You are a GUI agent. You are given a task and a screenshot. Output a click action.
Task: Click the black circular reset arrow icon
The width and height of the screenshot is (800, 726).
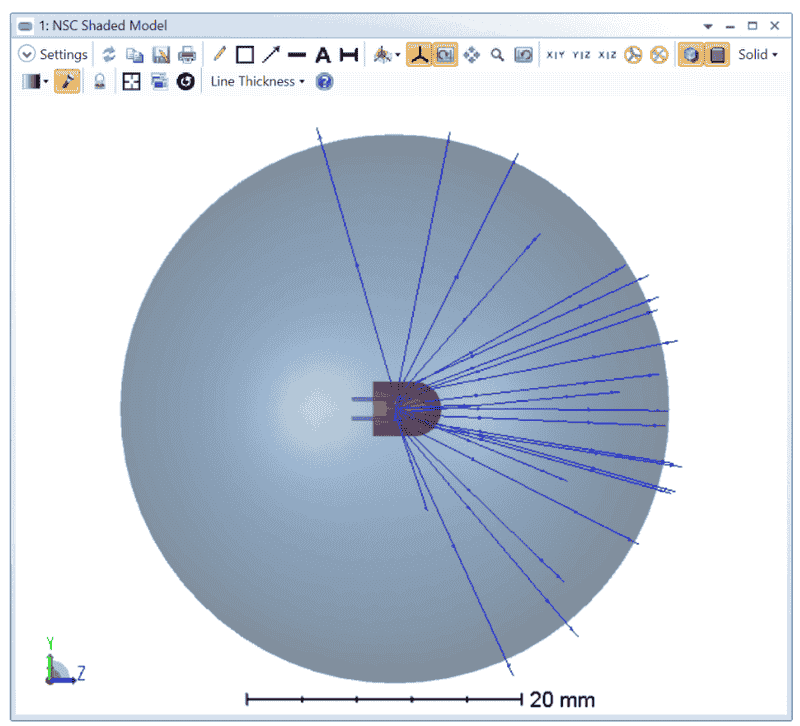[186, 82]
